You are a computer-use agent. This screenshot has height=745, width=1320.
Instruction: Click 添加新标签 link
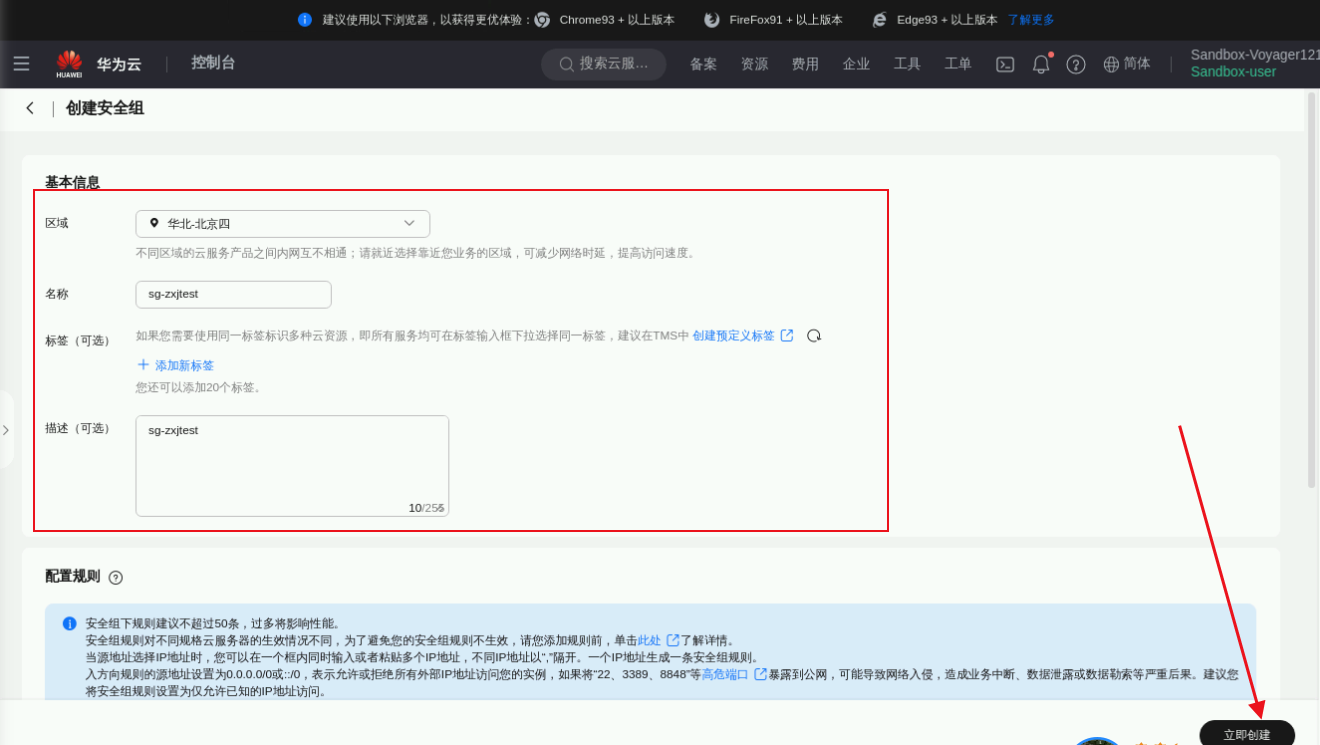[x=184, y=366]
